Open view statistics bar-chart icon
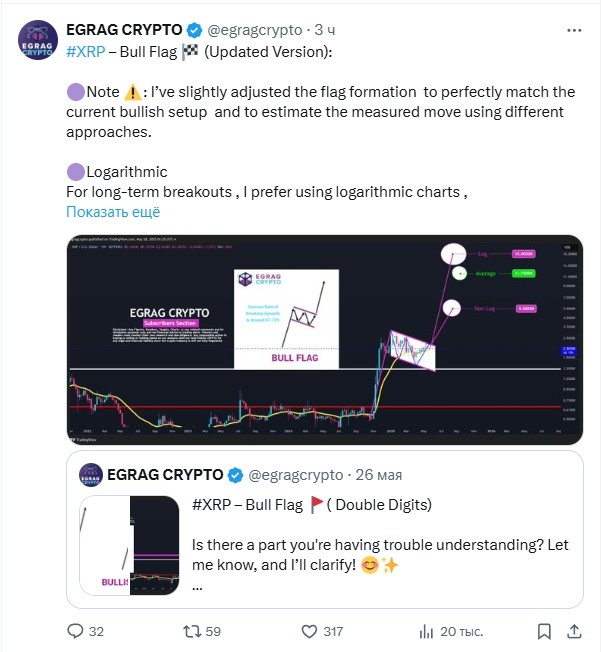This screenshot has height=652, width=601. (427, 631)
